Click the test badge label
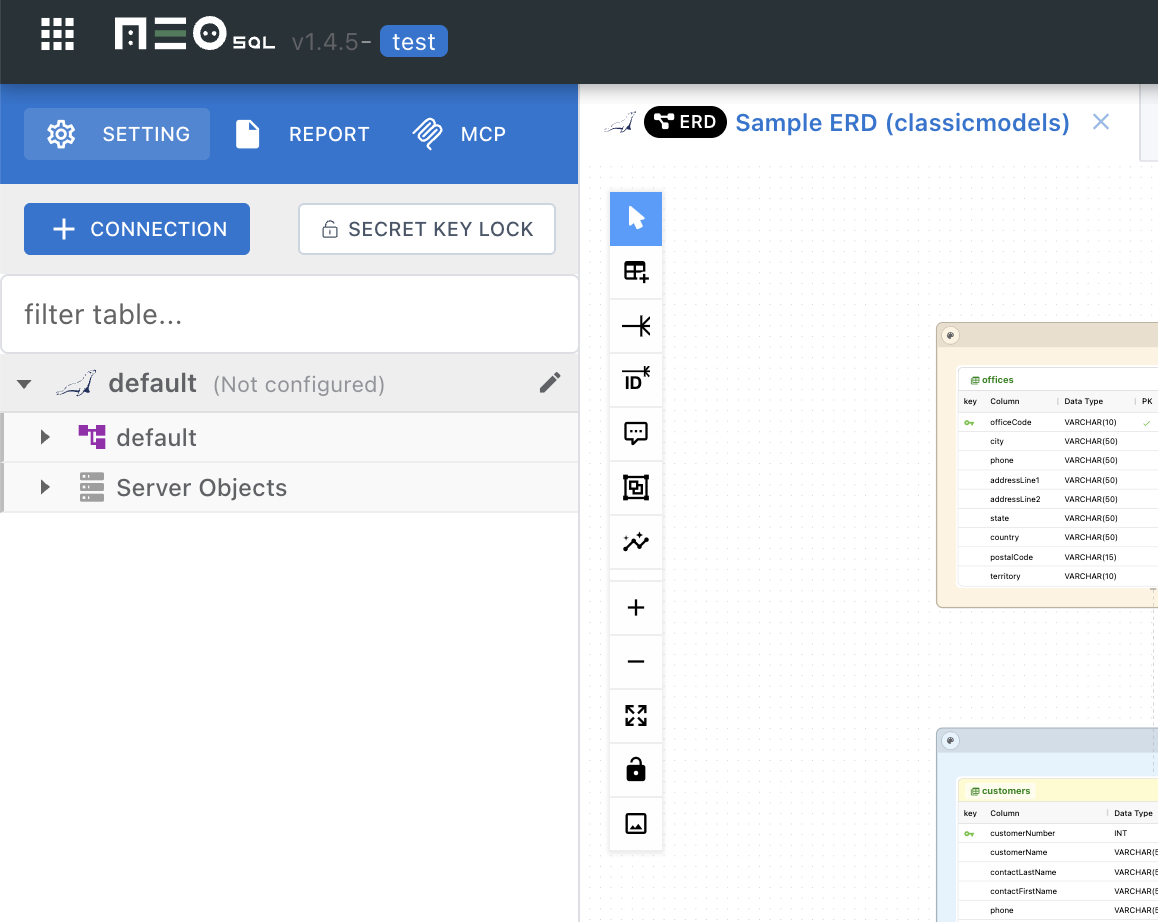Image resolution: width=1158 pixels, height=922 pixels. pos(414,41)
